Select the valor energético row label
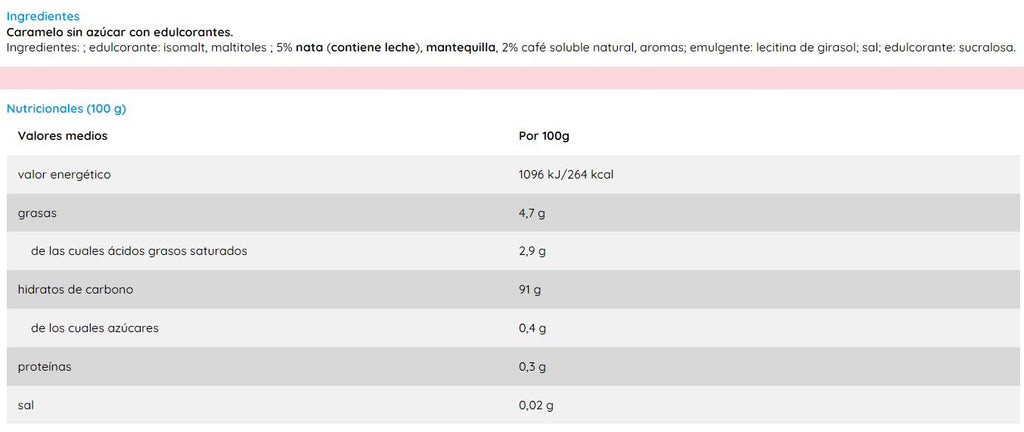Viewport: 1024px width, 432px height. coord(64,175)
